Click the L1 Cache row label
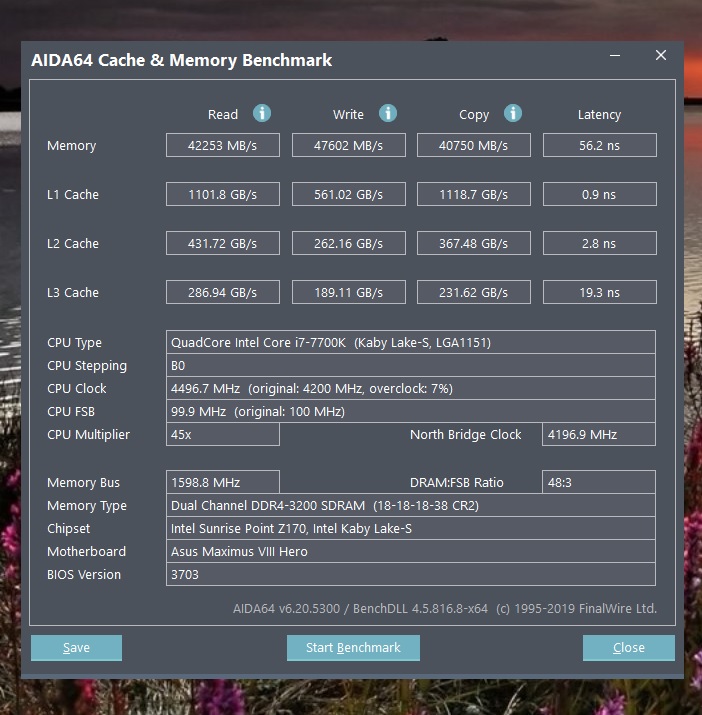 (73, 194)
